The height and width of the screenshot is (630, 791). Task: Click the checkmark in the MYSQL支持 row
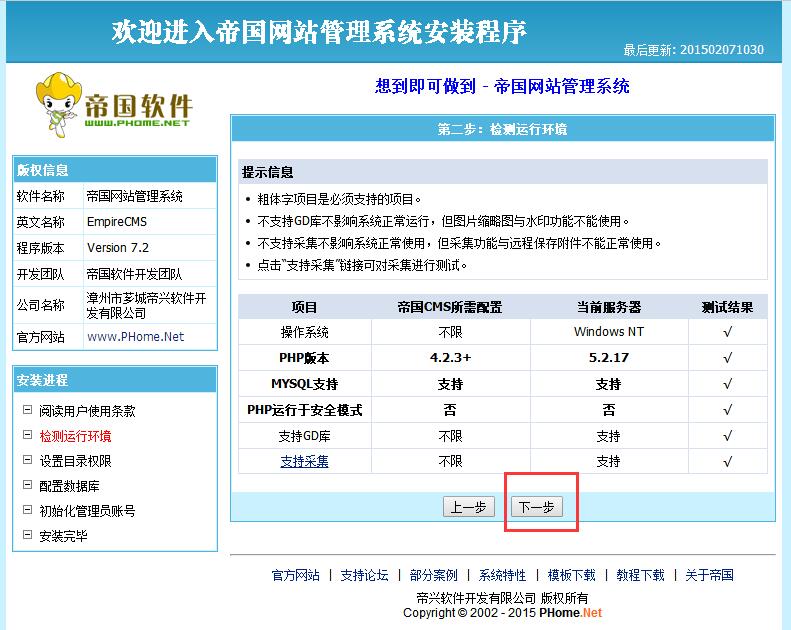click(727, 384)
